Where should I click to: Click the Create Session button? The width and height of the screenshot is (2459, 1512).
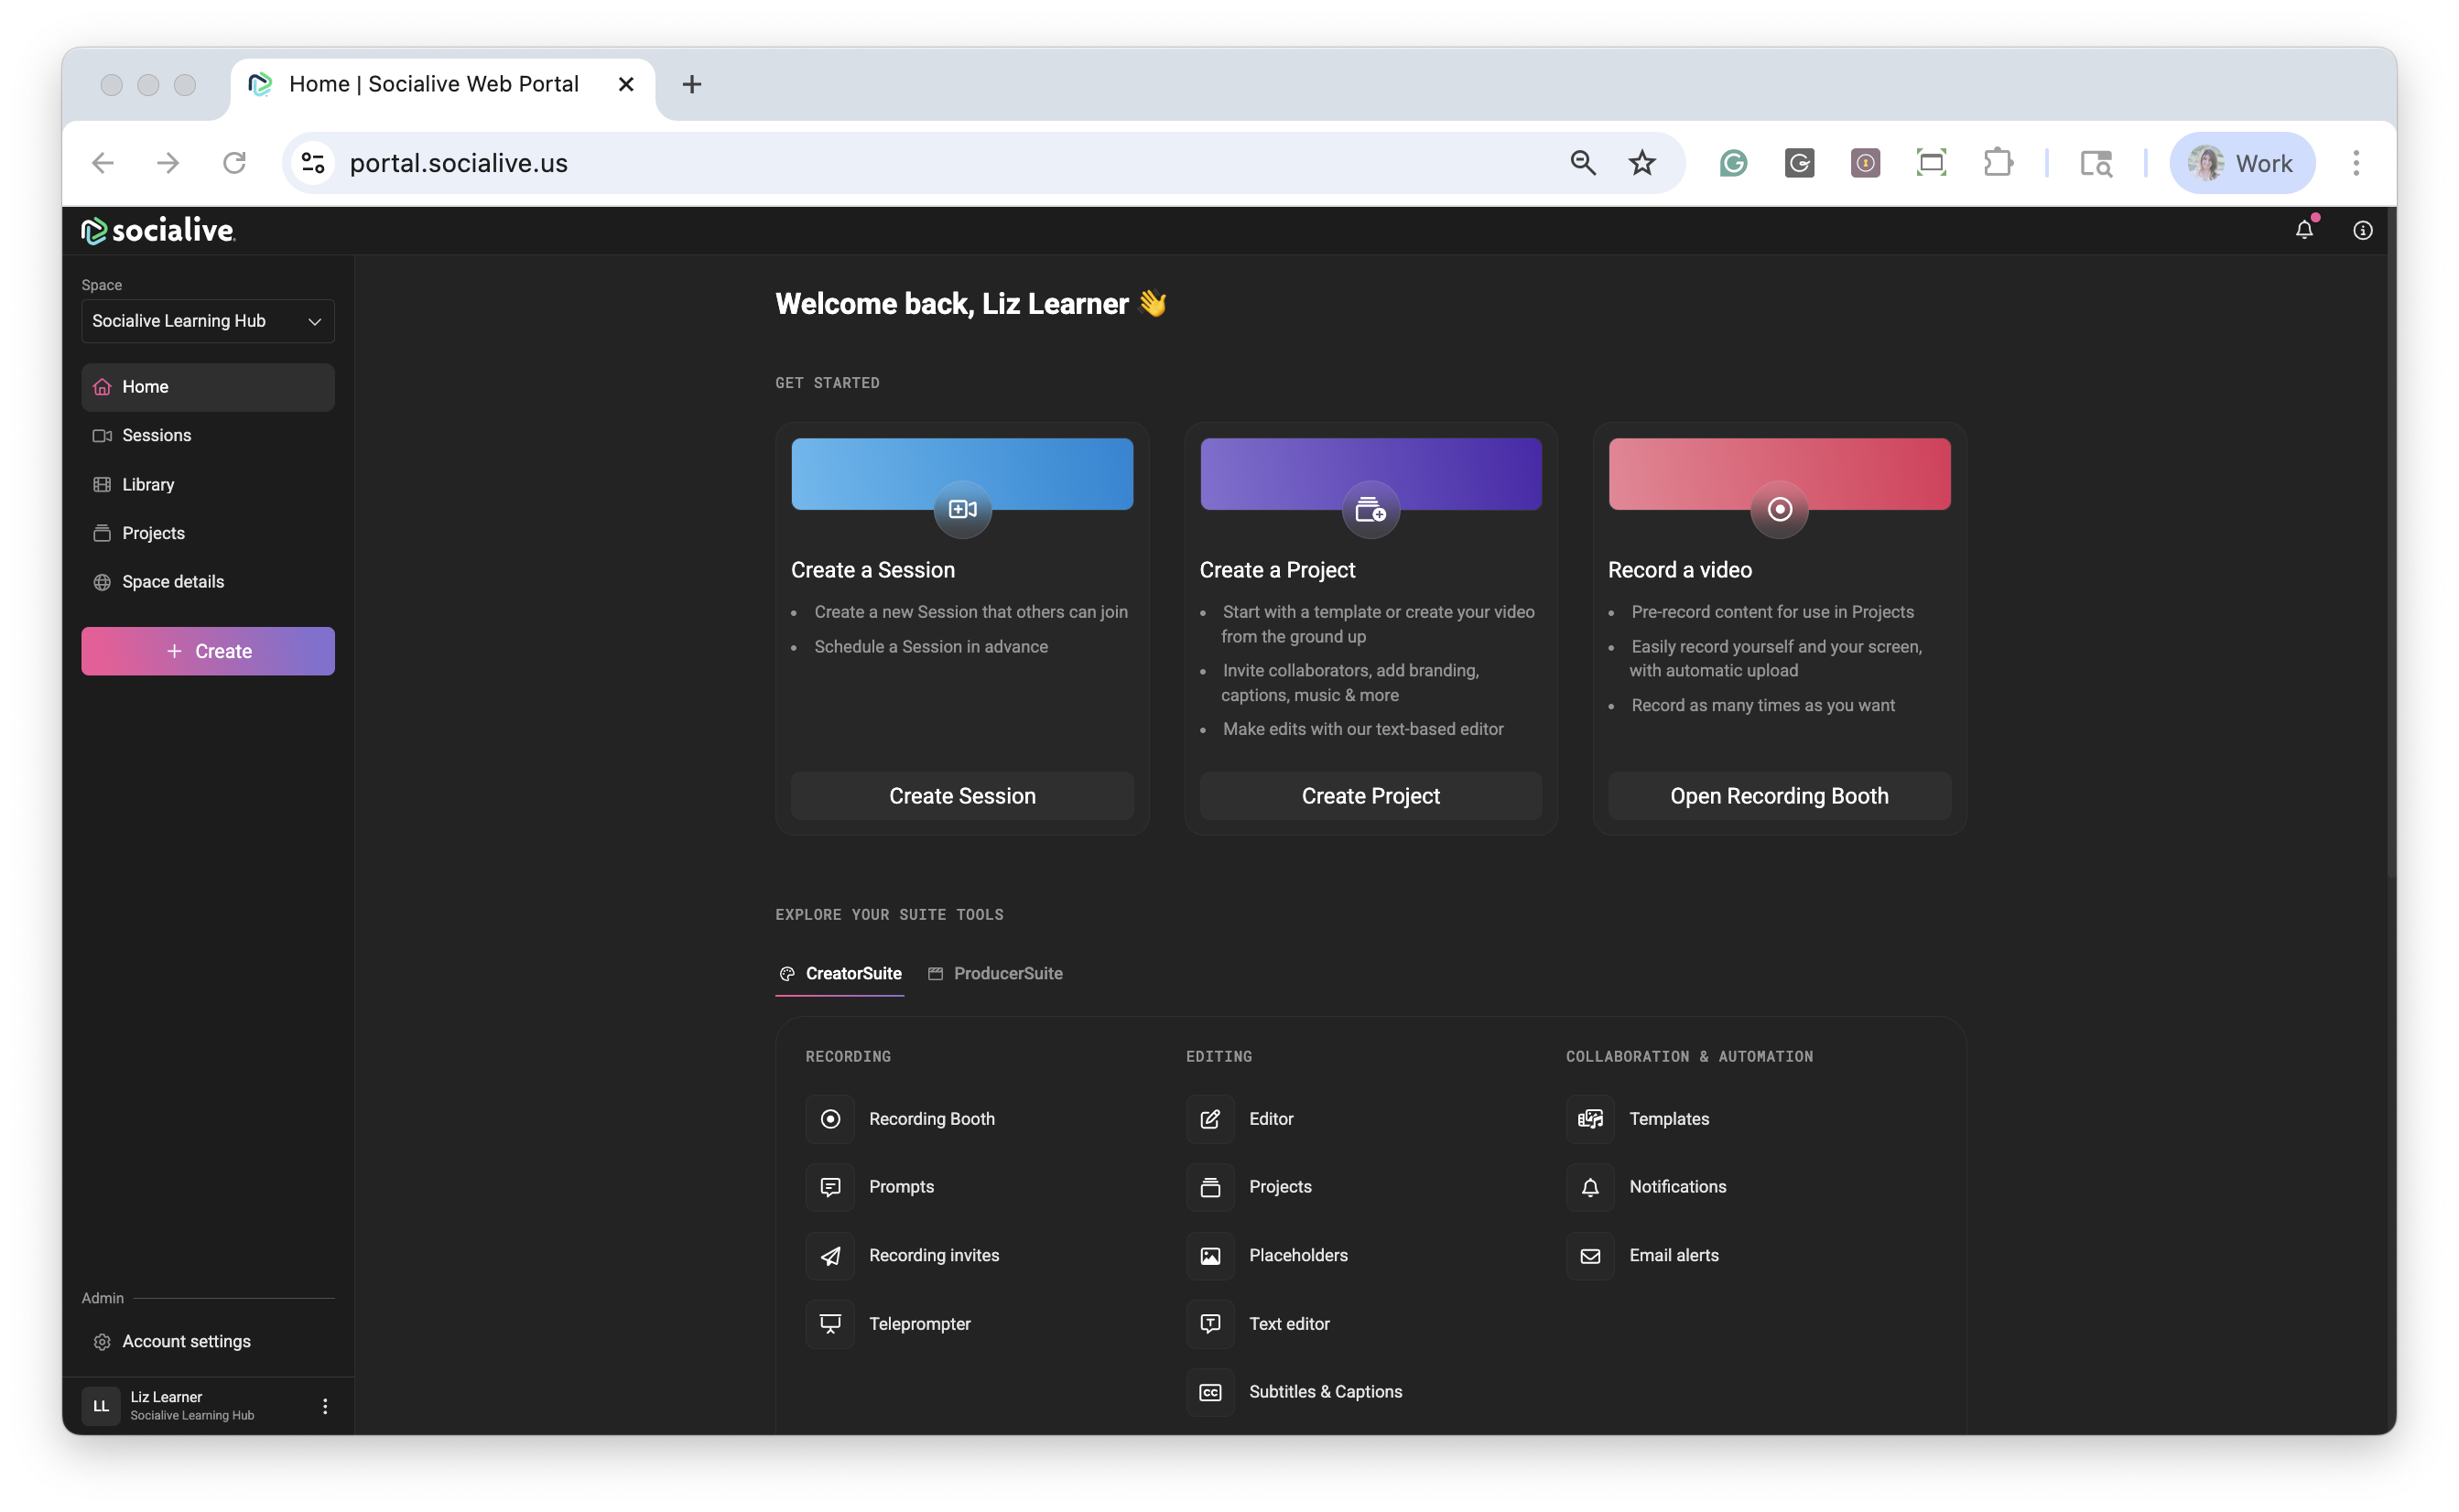click(962, 796)
